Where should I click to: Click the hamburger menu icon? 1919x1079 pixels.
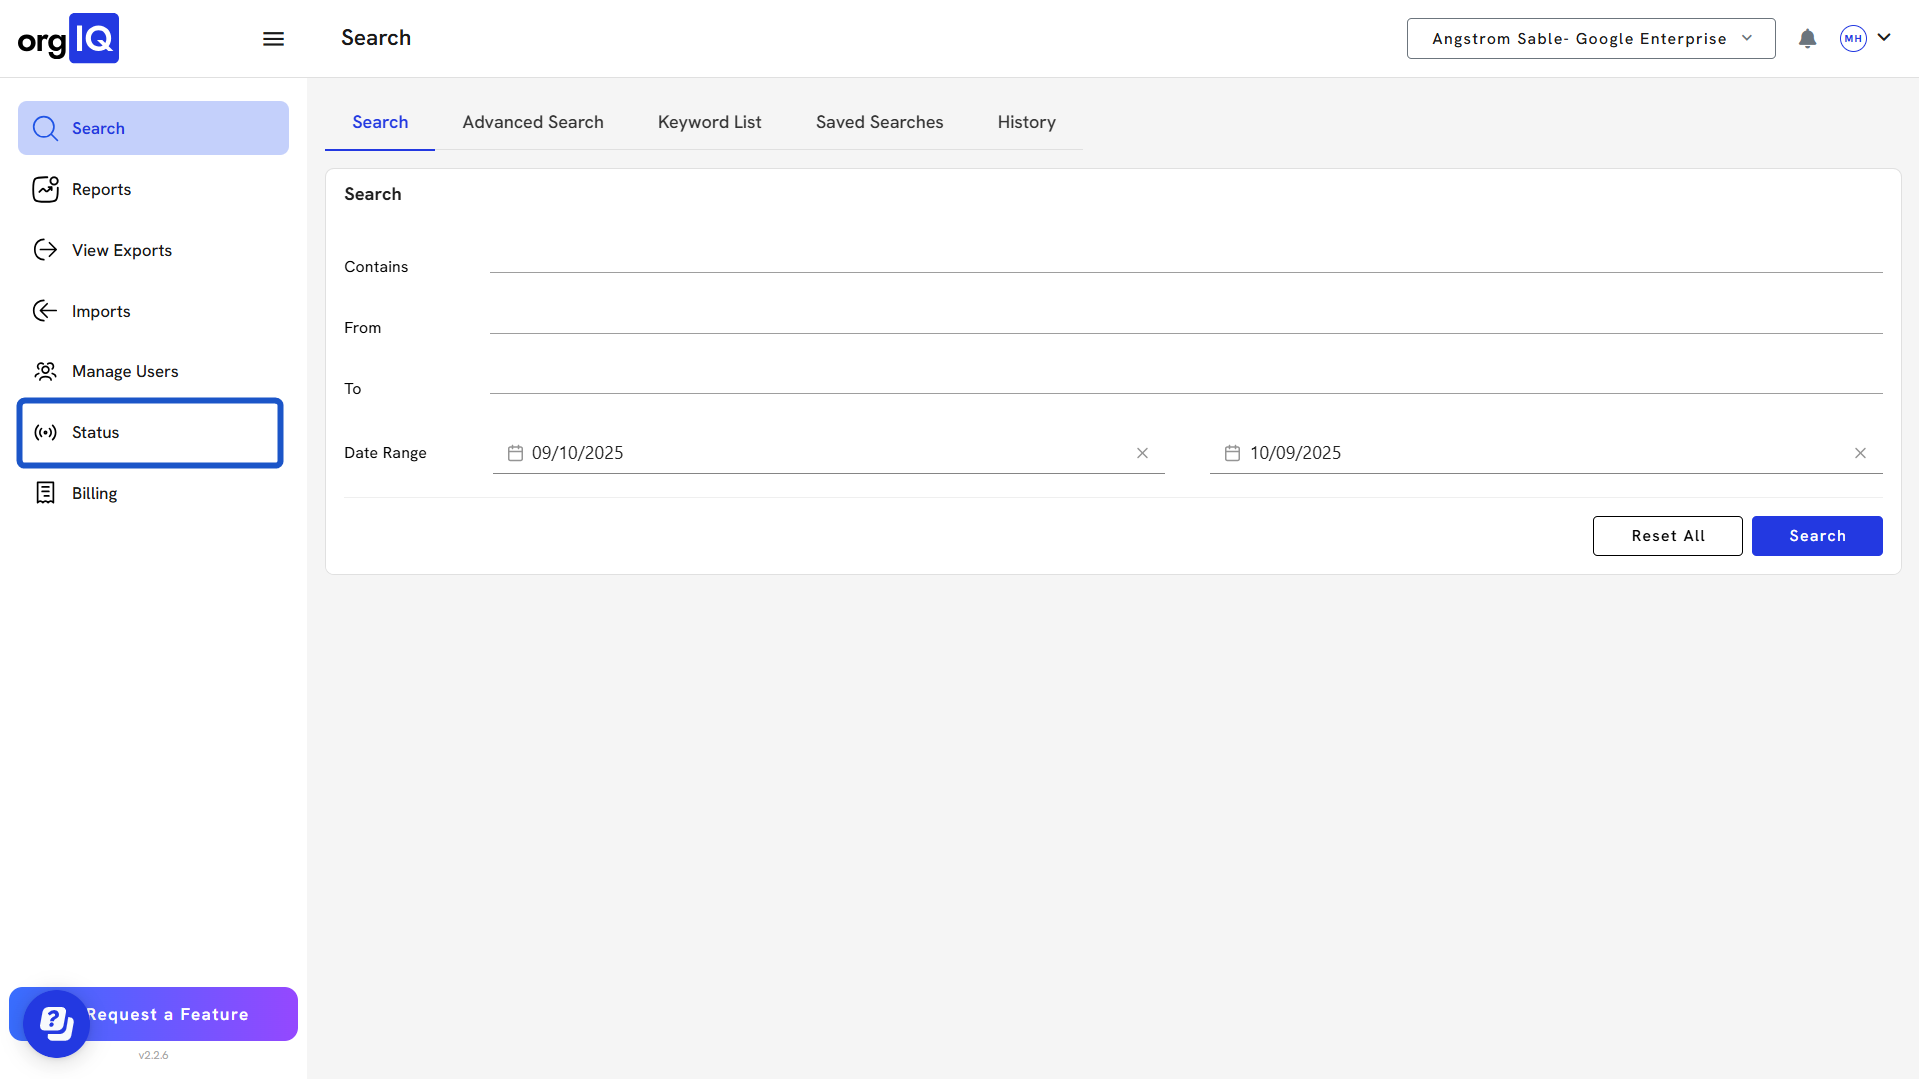273,39
